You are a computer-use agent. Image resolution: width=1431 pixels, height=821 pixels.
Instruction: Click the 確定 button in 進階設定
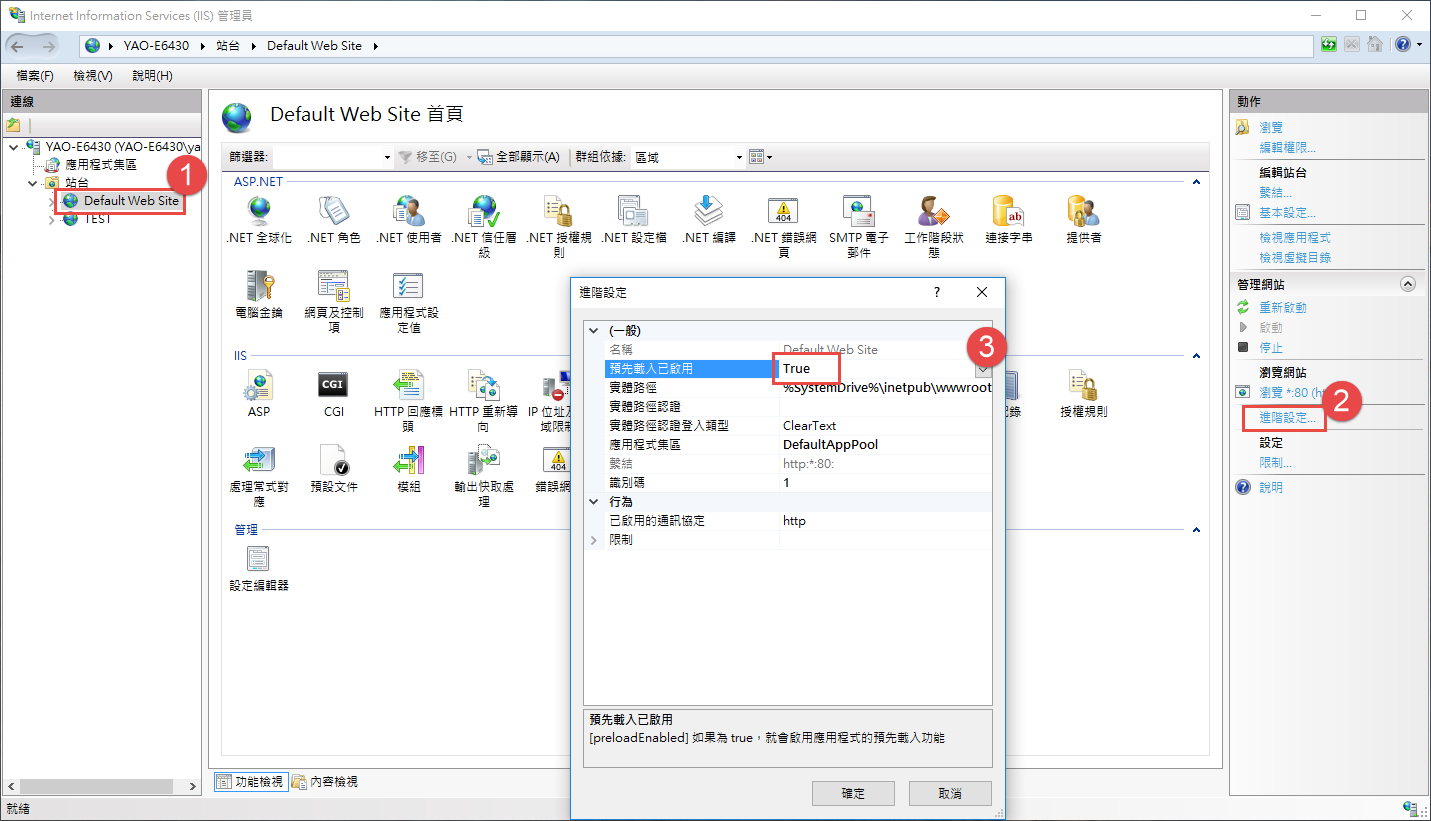pyautogui.click(x=853, y=793)
